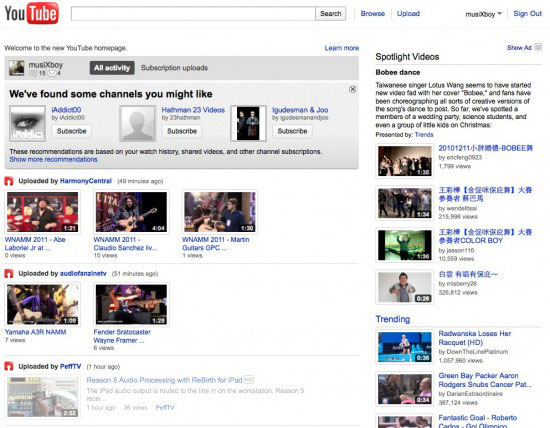The width and height of the screenshot is (550, 428).
Task: Open the inbox envelope icon showing 4
Action: tap(52, 73)
